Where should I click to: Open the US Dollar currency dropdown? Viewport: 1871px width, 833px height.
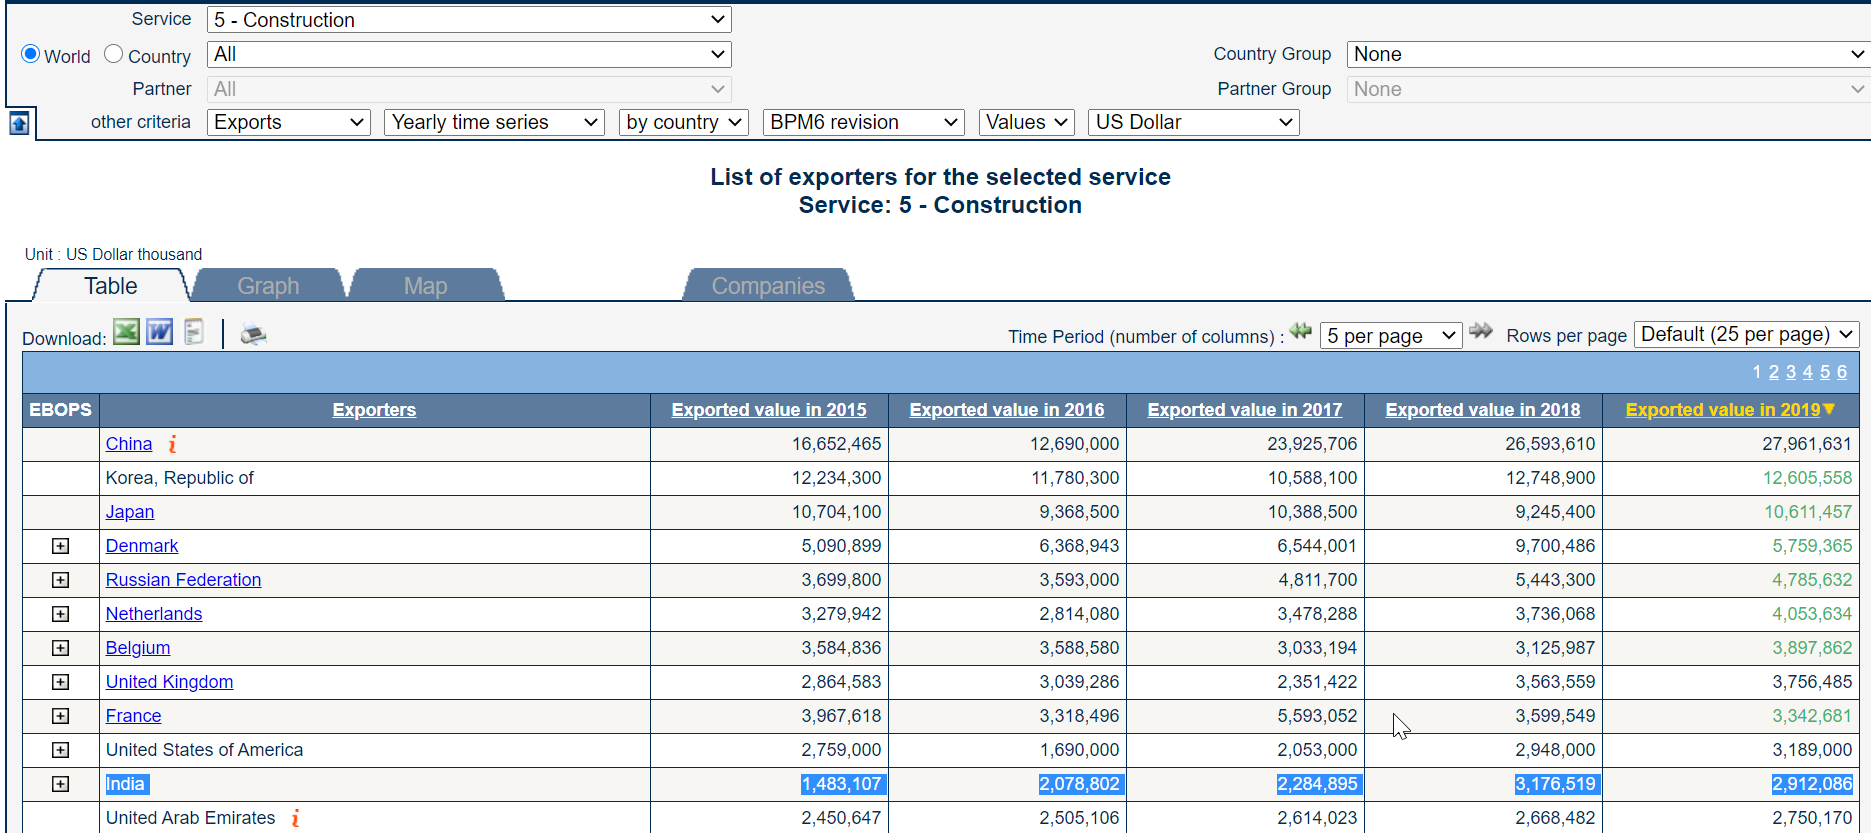(x=1194, y=122)
